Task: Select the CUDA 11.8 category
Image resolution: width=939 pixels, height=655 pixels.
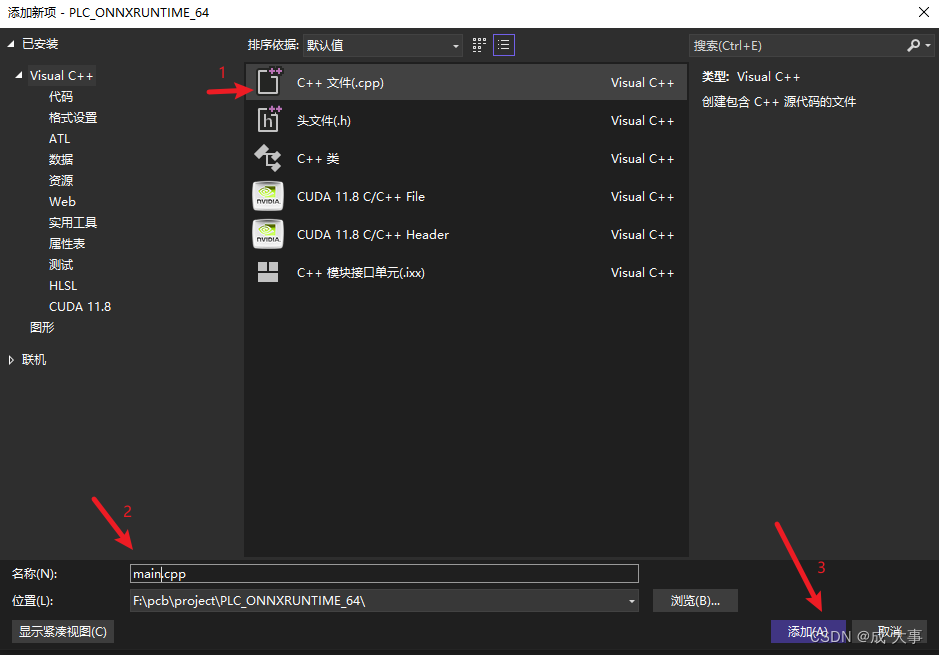Action: click(79, 306)
